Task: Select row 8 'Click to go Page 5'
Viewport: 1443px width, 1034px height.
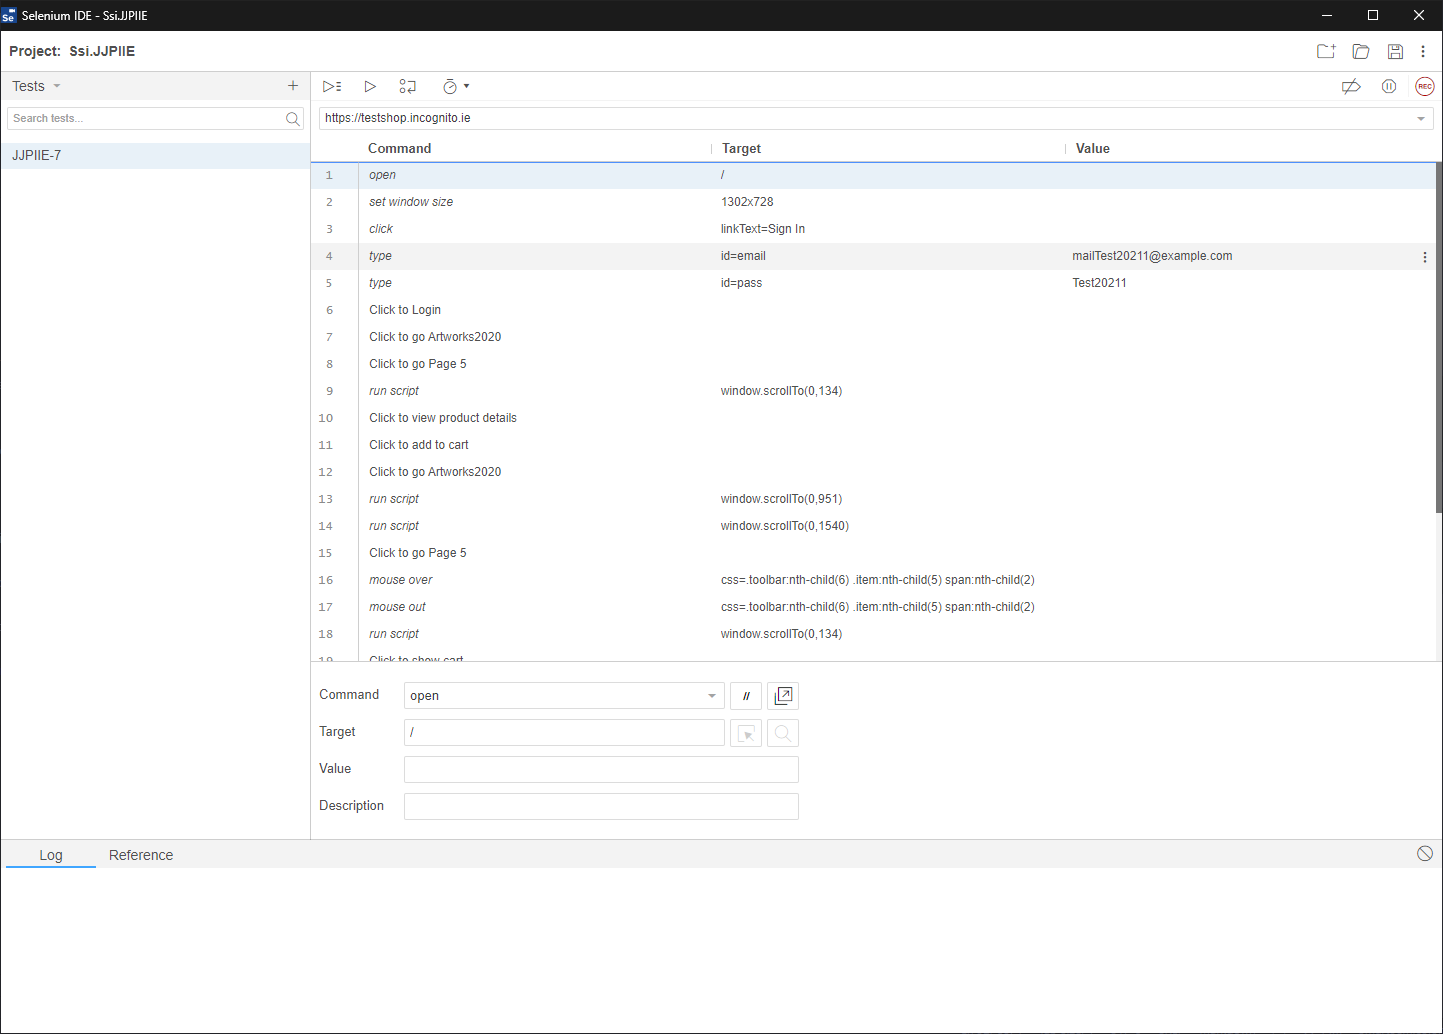Action: (x=873, y=364)
